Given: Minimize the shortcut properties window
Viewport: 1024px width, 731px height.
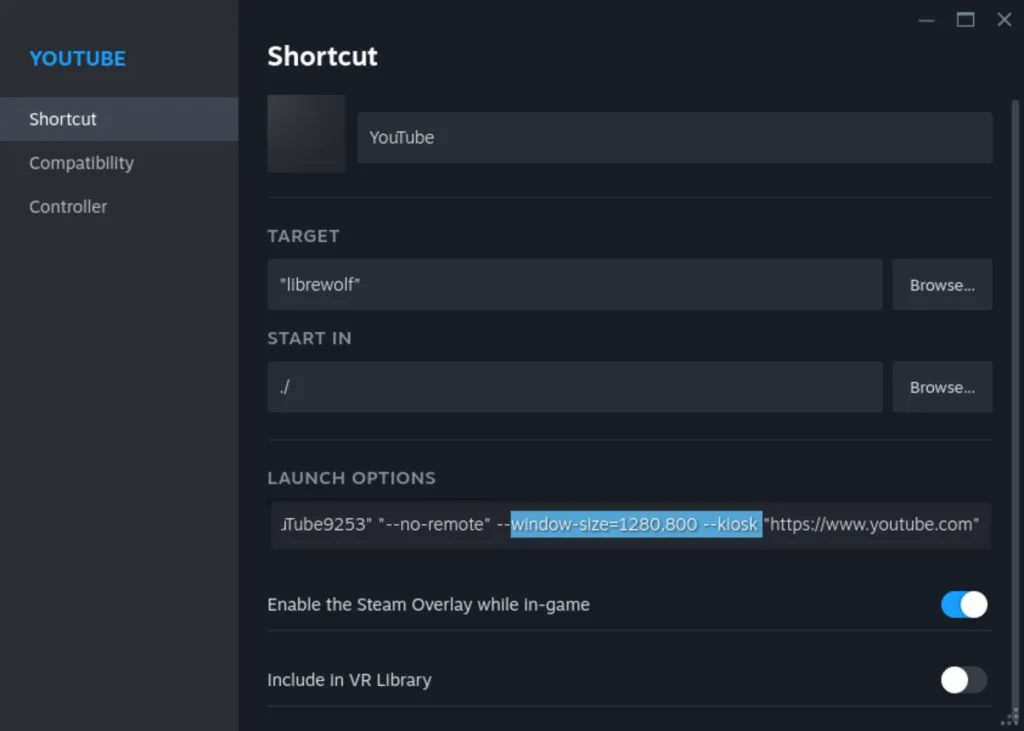Looking at the screenshot, I should [x=927, y=20].
